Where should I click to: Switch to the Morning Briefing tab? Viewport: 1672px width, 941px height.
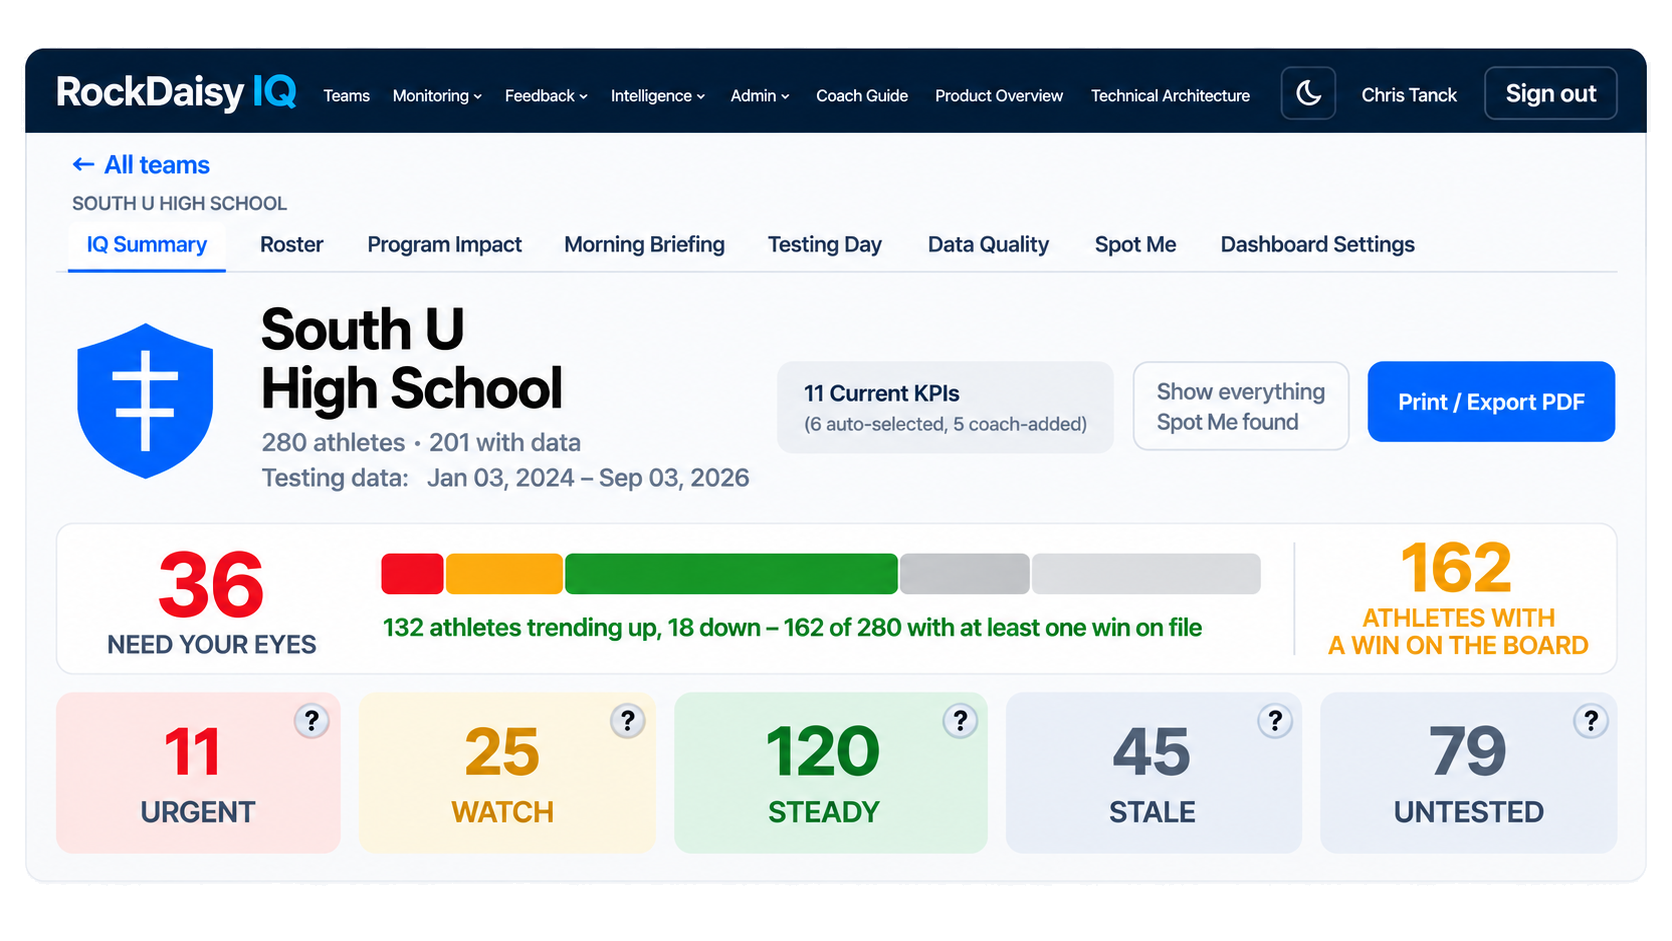[644, 245]
